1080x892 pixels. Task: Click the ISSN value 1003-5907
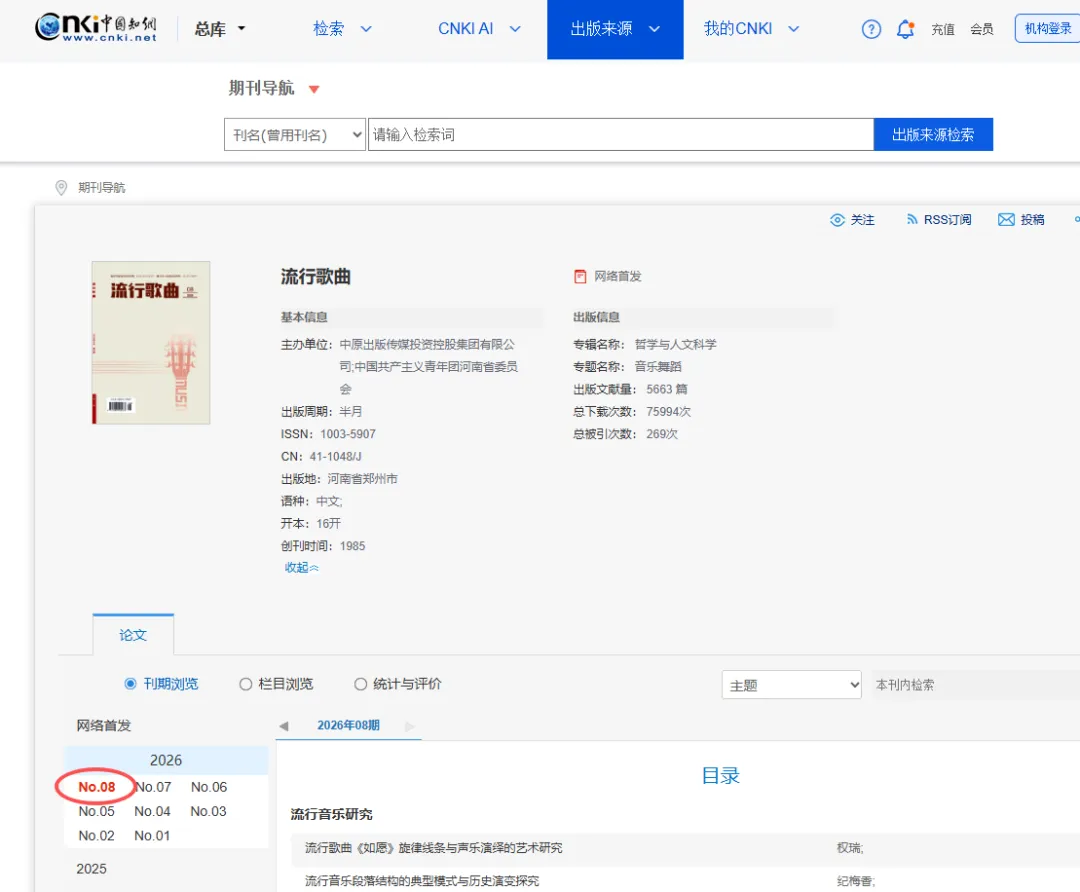pyautogui.click(x=348, y=434)
